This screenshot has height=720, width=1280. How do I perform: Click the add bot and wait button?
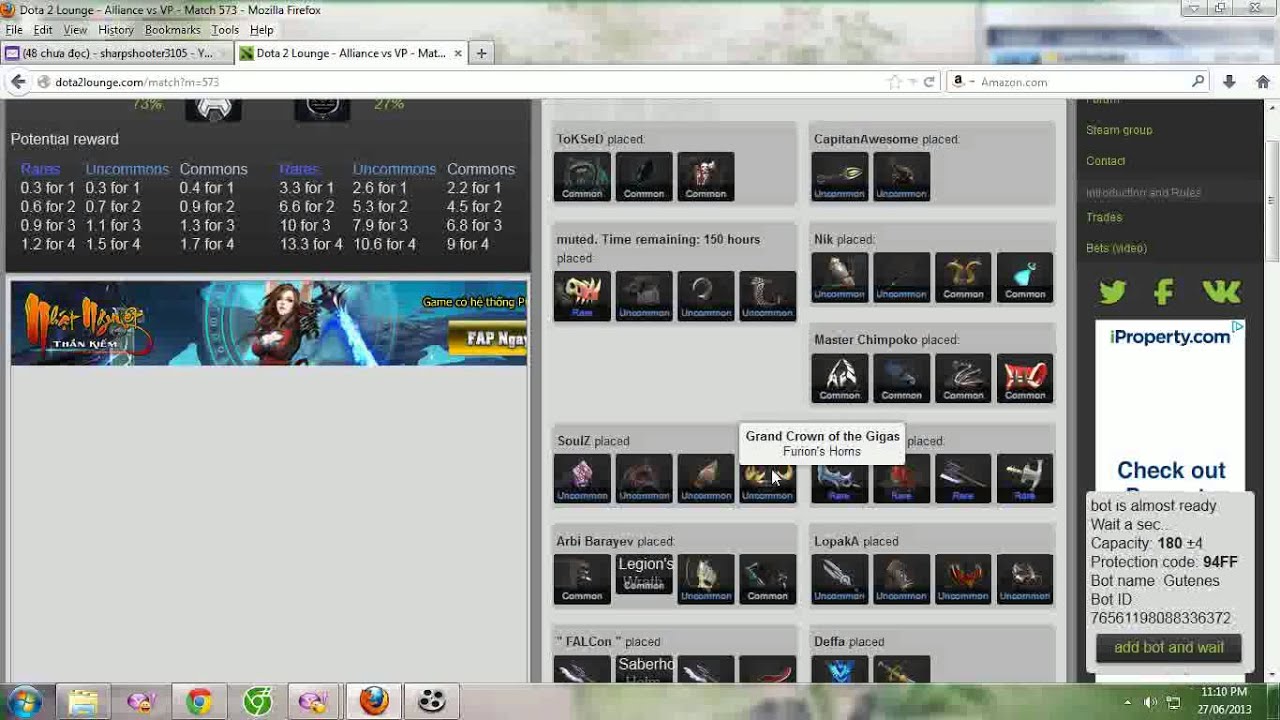(x=1168, y=648)
